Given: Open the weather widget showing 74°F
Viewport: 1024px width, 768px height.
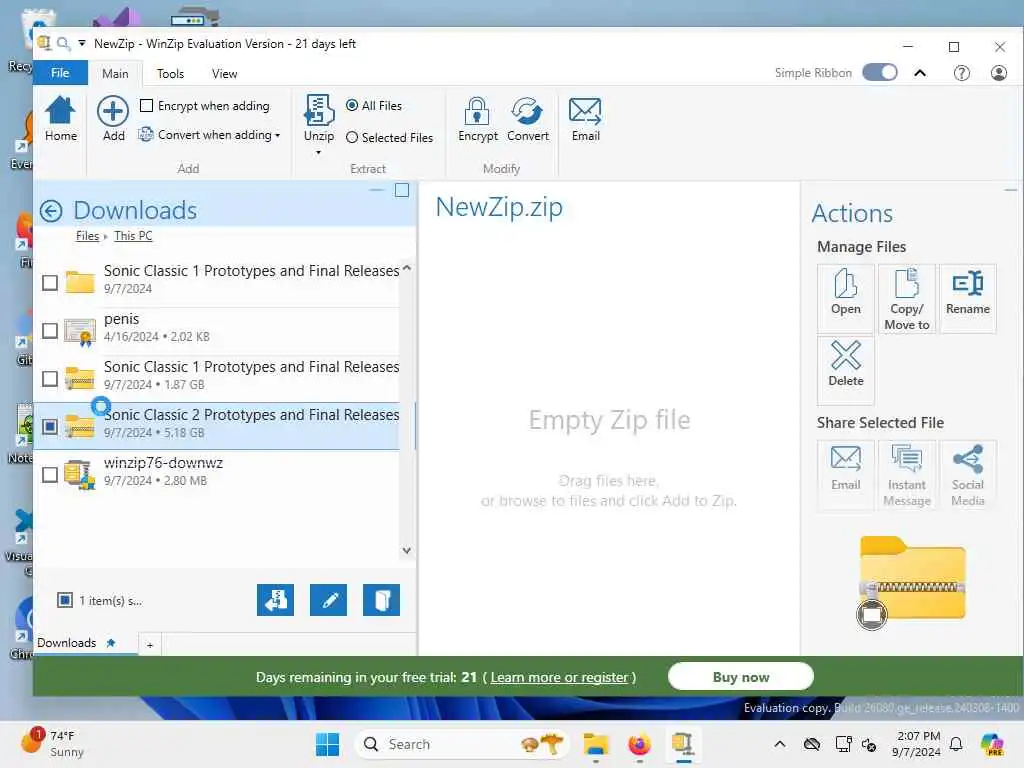Looking at the screenshot, I should (53, 743).
